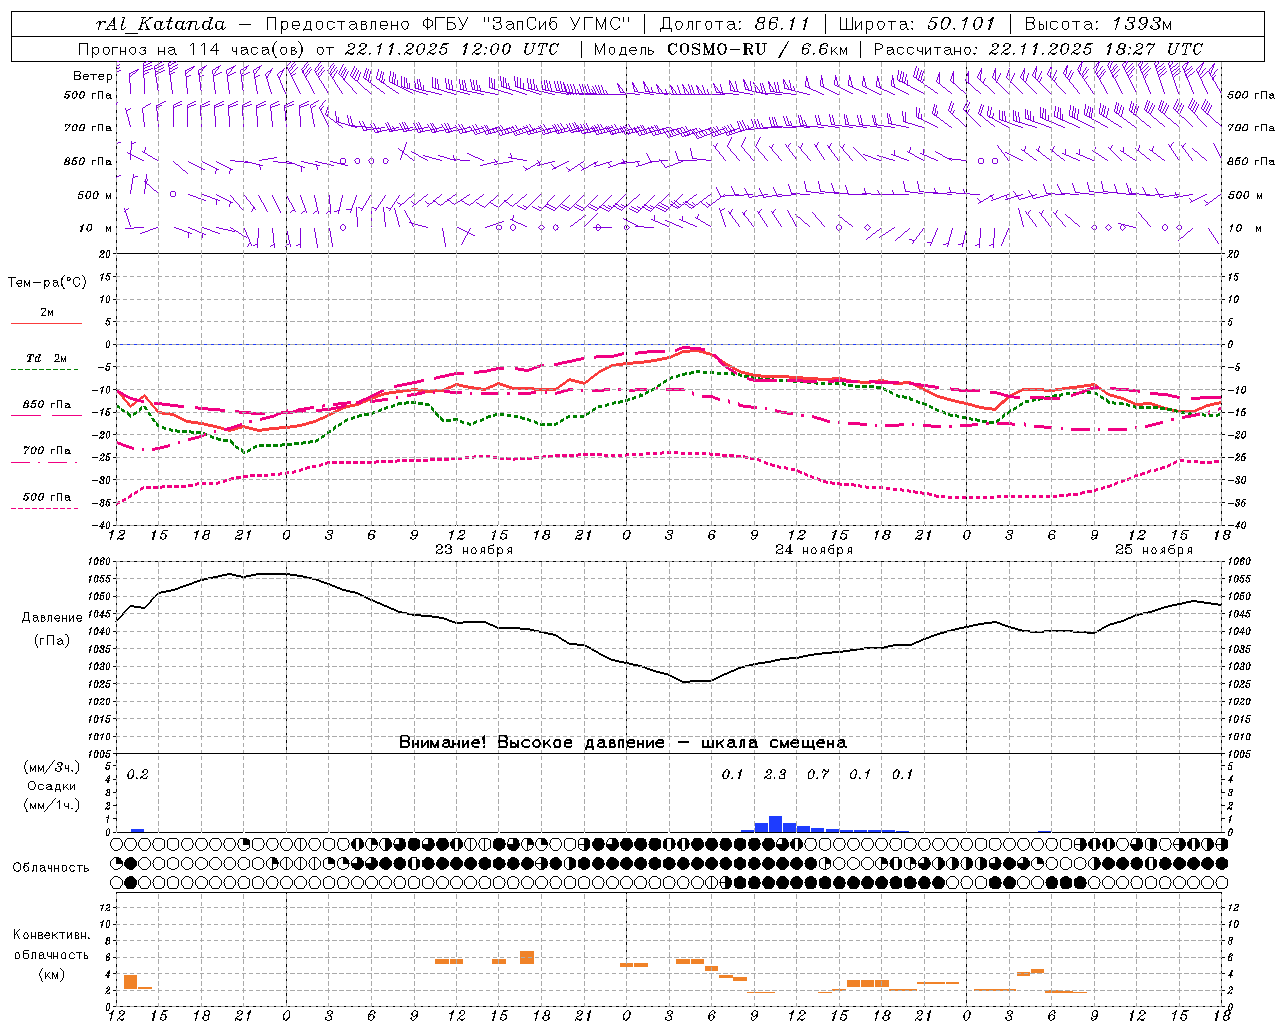Click the Облачность cloudiness label
This screenshot has width=1280, height=1024.
tap(51, 868)
